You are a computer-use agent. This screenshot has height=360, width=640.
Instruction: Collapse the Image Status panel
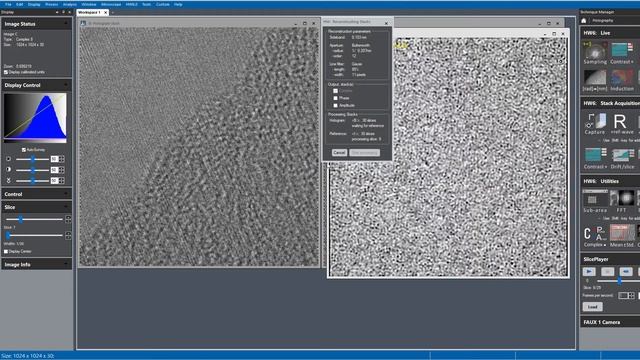pos(66,24)
